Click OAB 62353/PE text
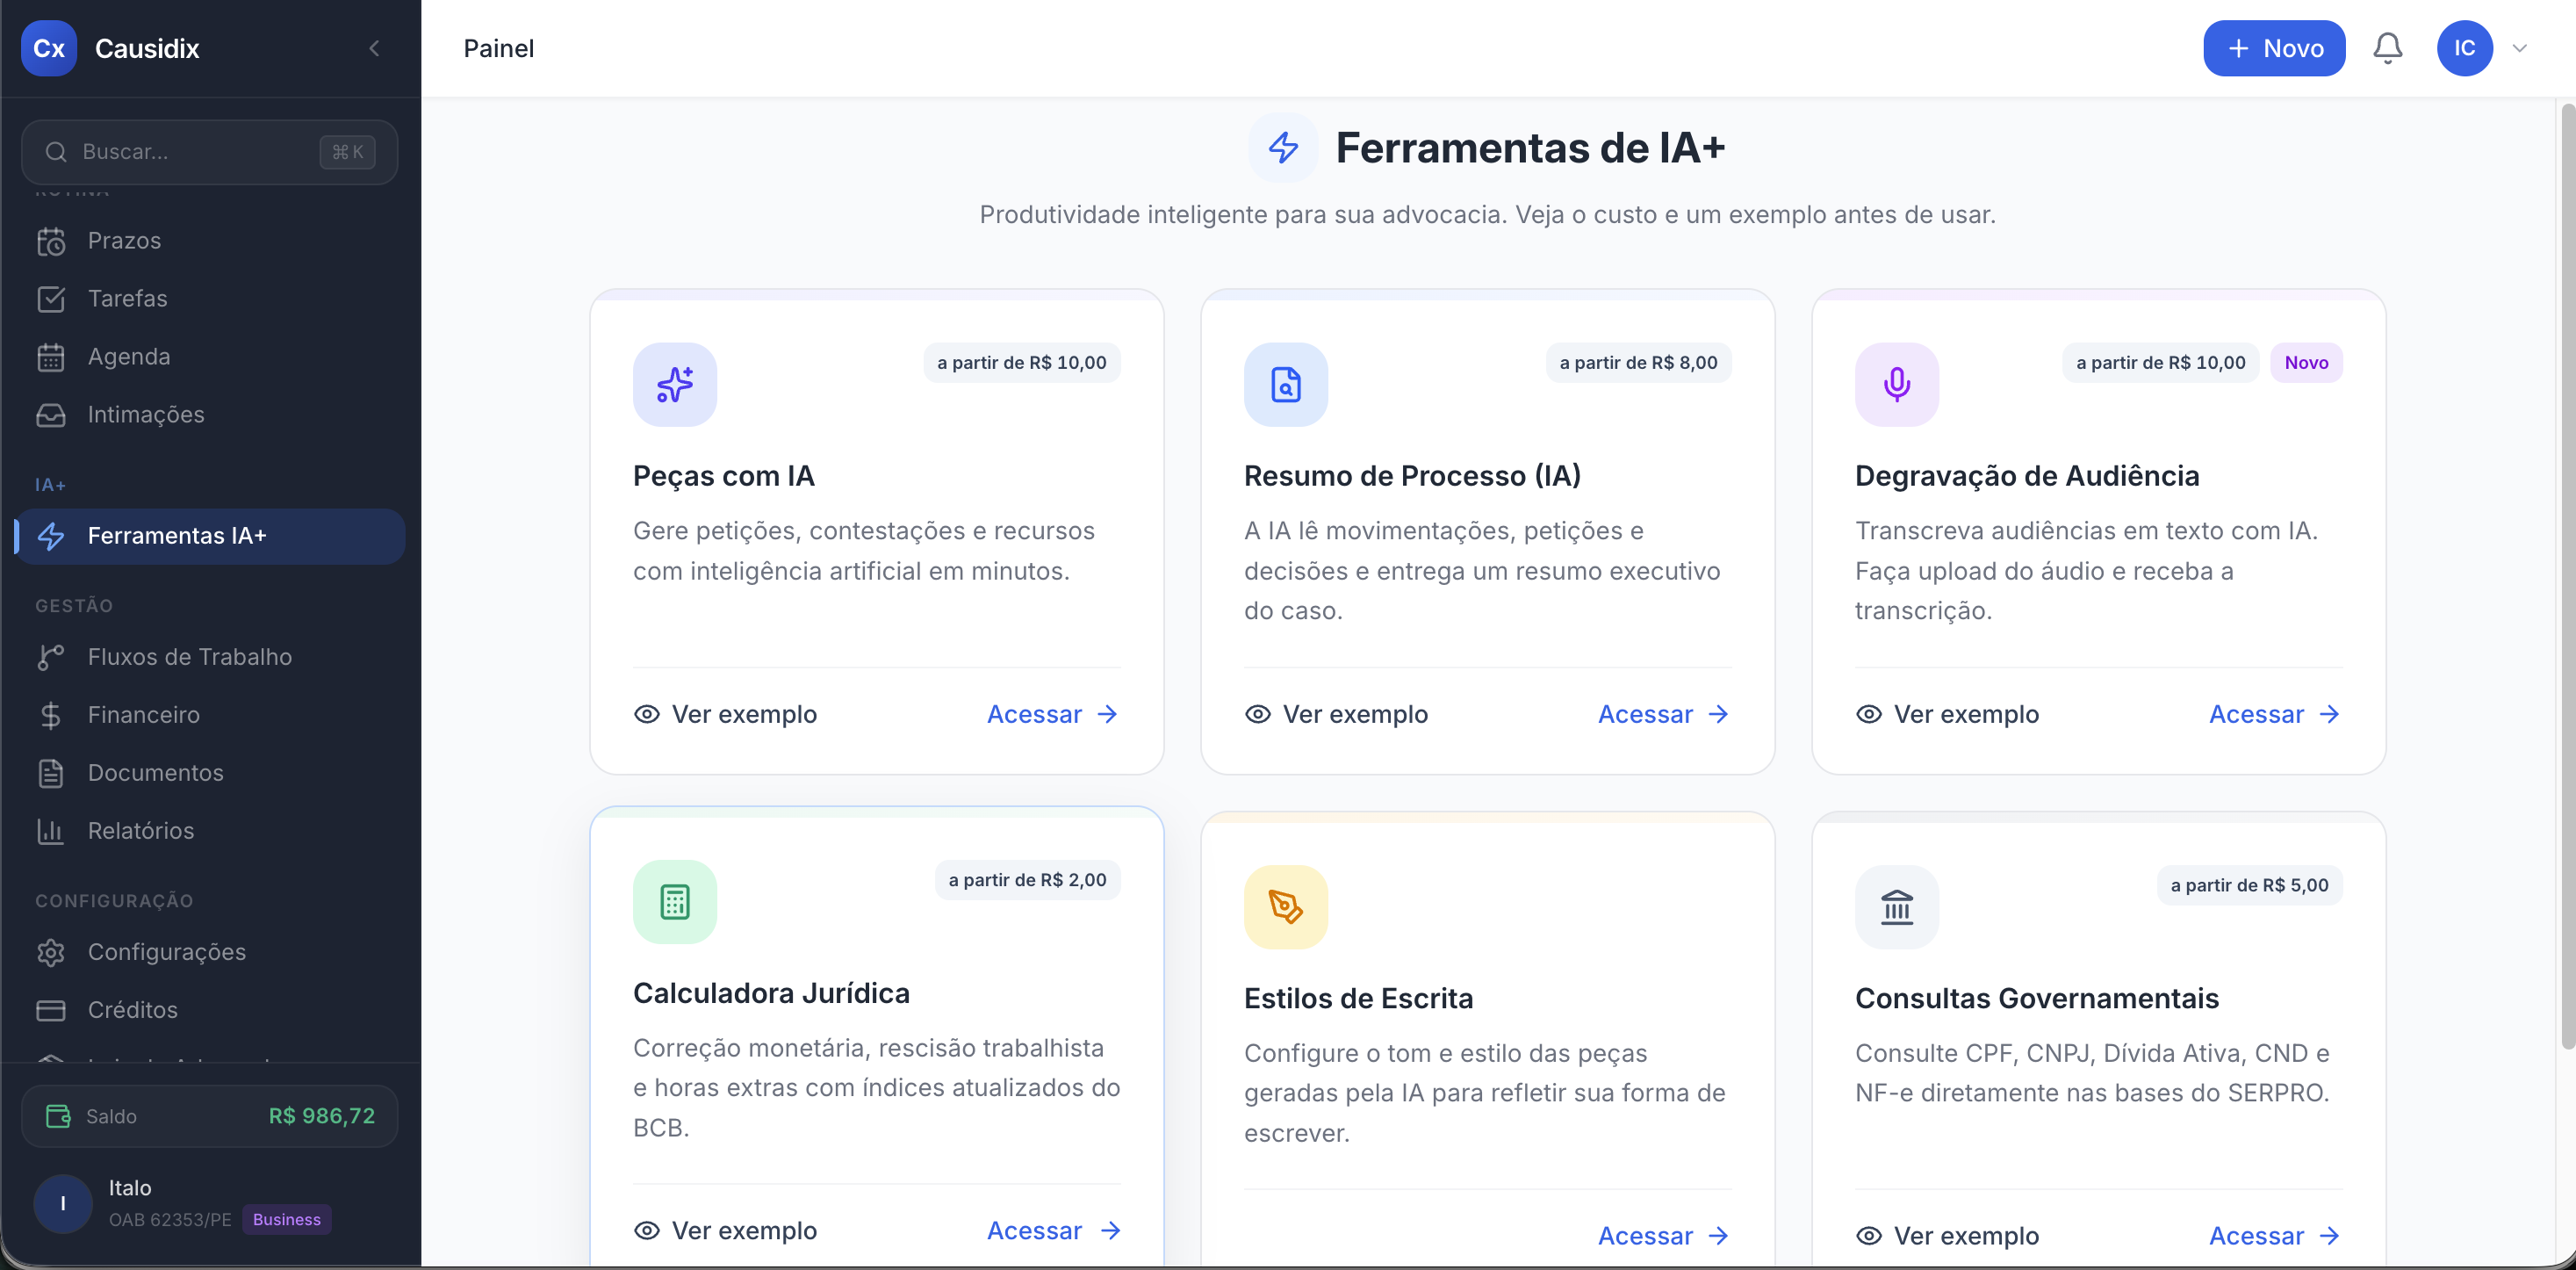2576x1270 pixels. tap(170, 1220)
